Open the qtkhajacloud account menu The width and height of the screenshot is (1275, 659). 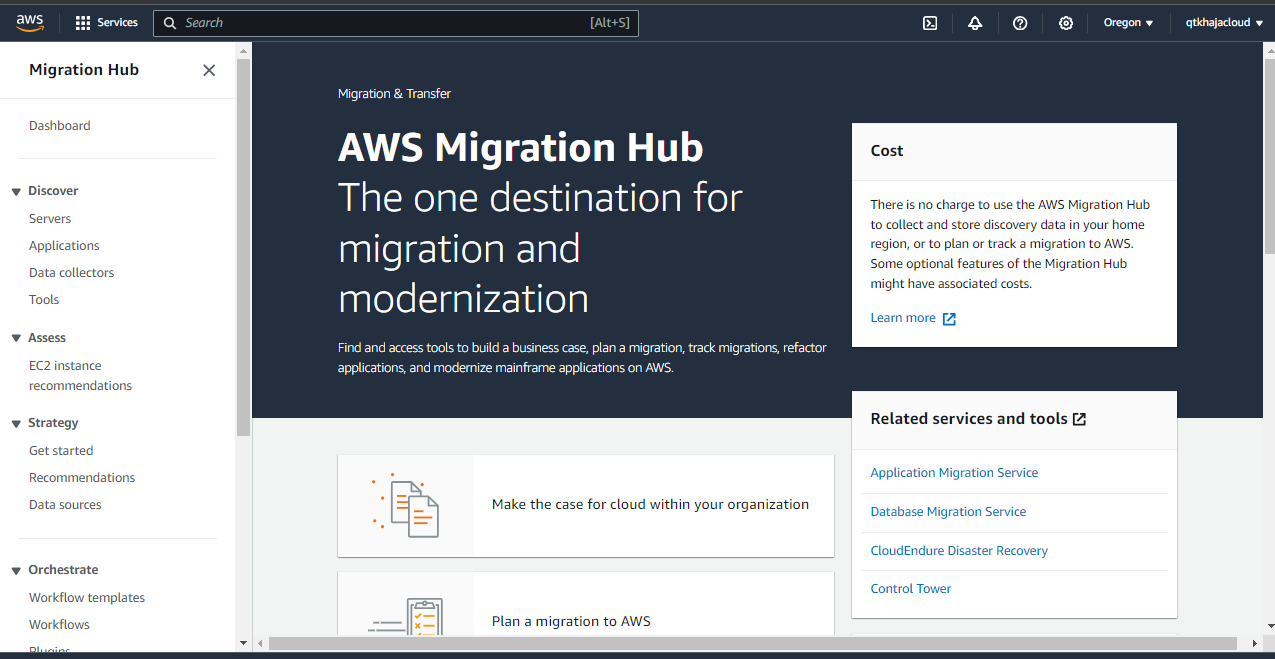1224,23
